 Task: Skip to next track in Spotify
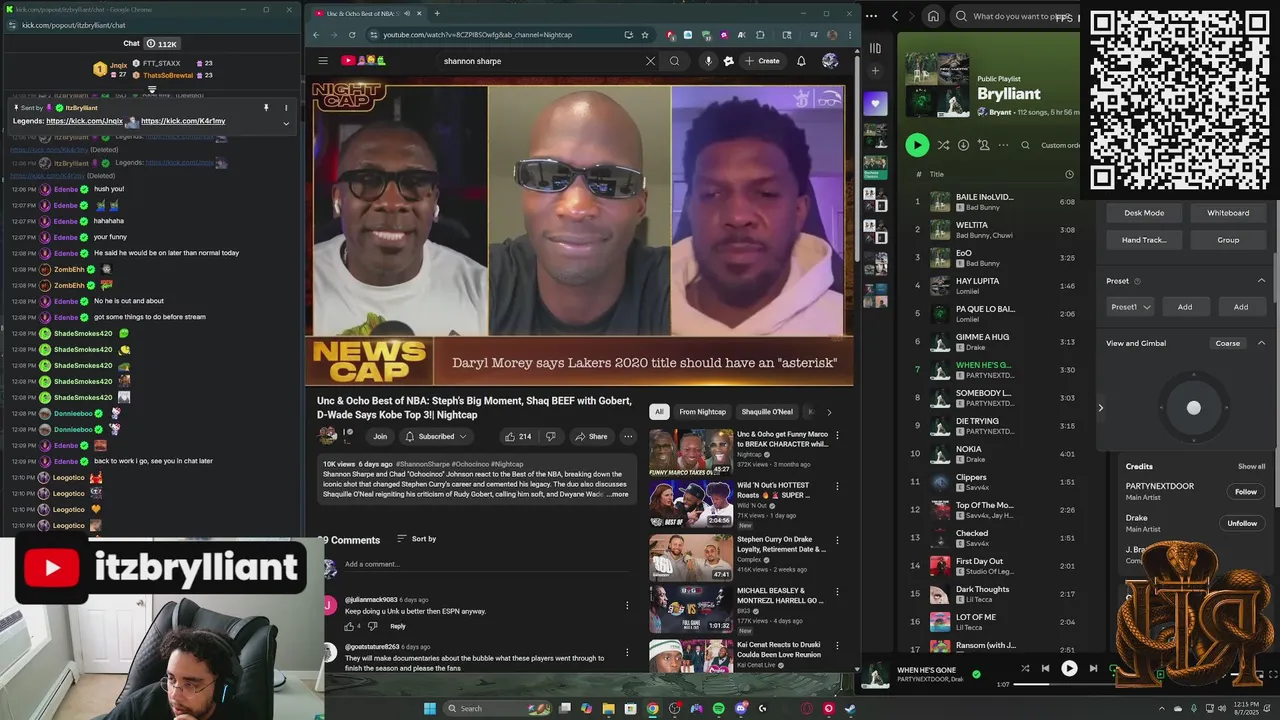click(1093, 668)
